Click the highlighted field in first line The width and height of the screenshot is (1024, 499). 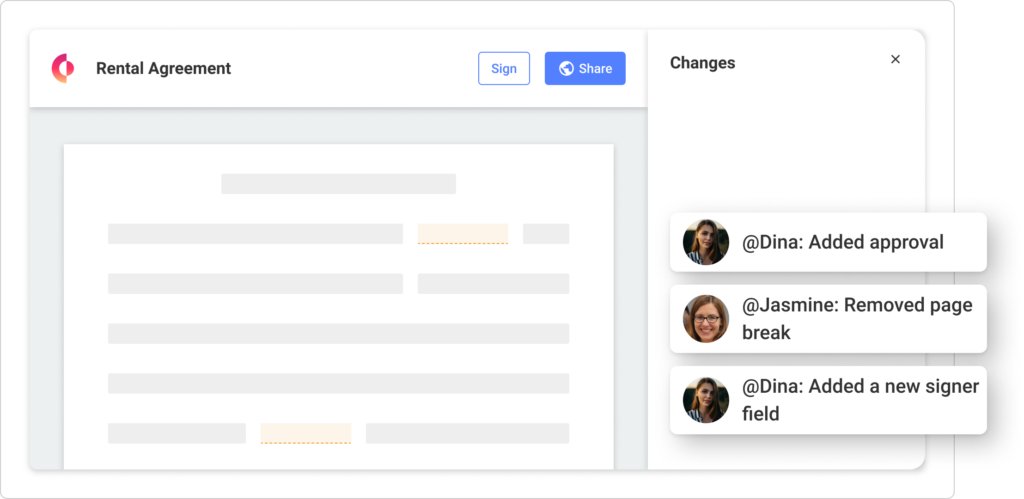[463, 234]
